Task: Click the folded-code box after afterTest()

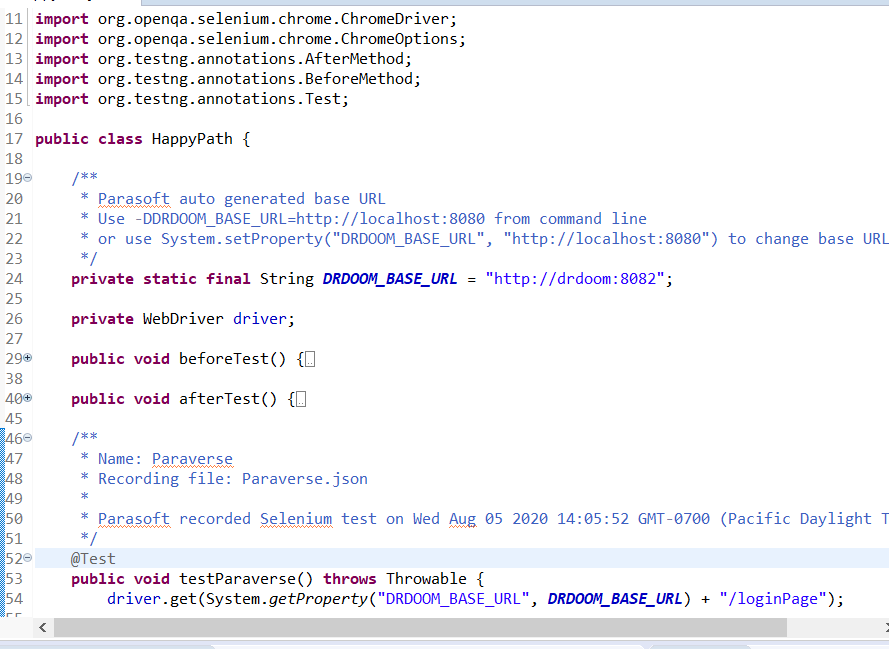Action: (x=301, y=399)
